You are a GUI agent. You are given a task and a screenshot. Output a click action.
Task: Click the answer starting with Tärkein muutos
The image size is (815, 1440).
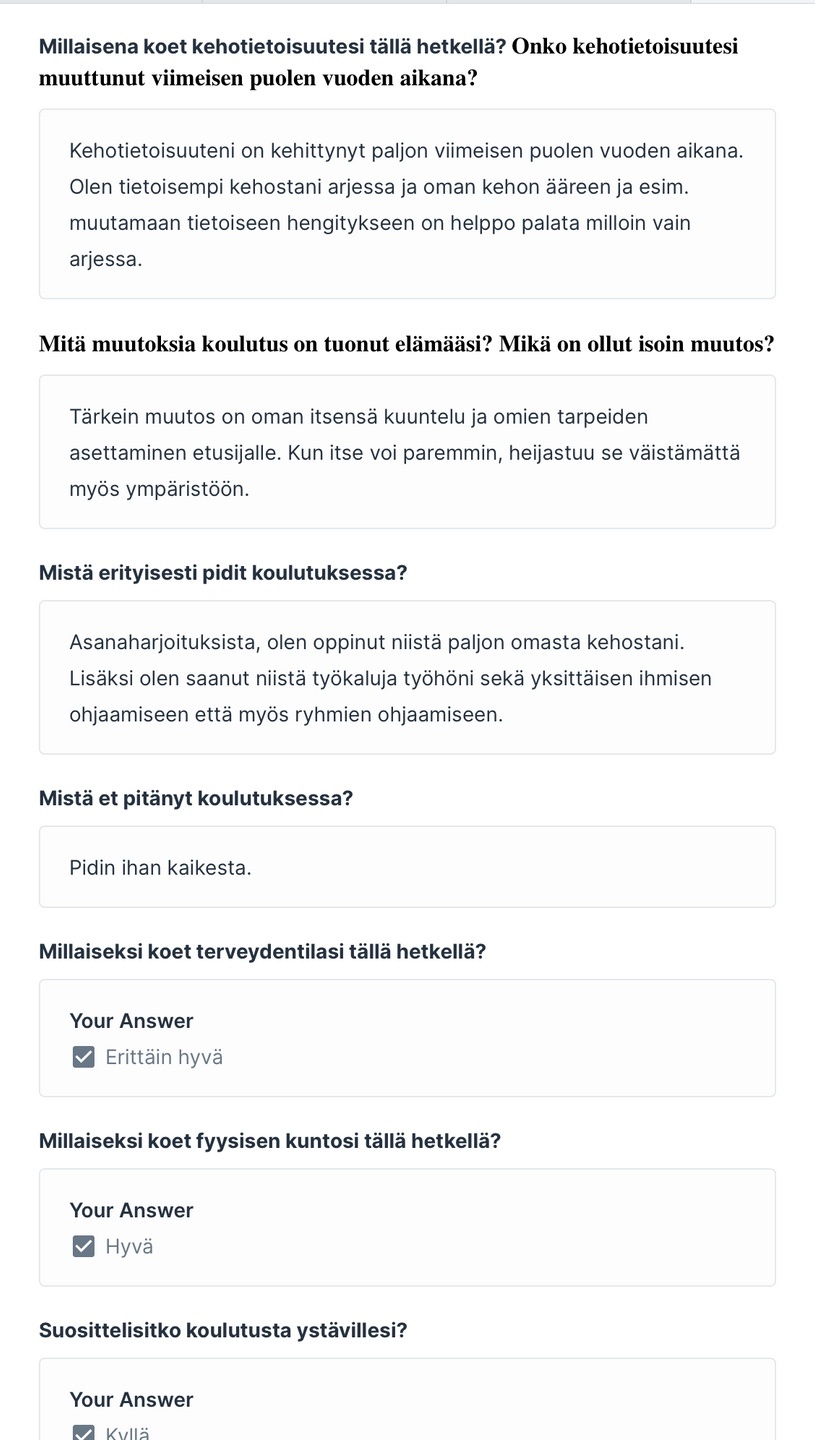pos(407,452)
